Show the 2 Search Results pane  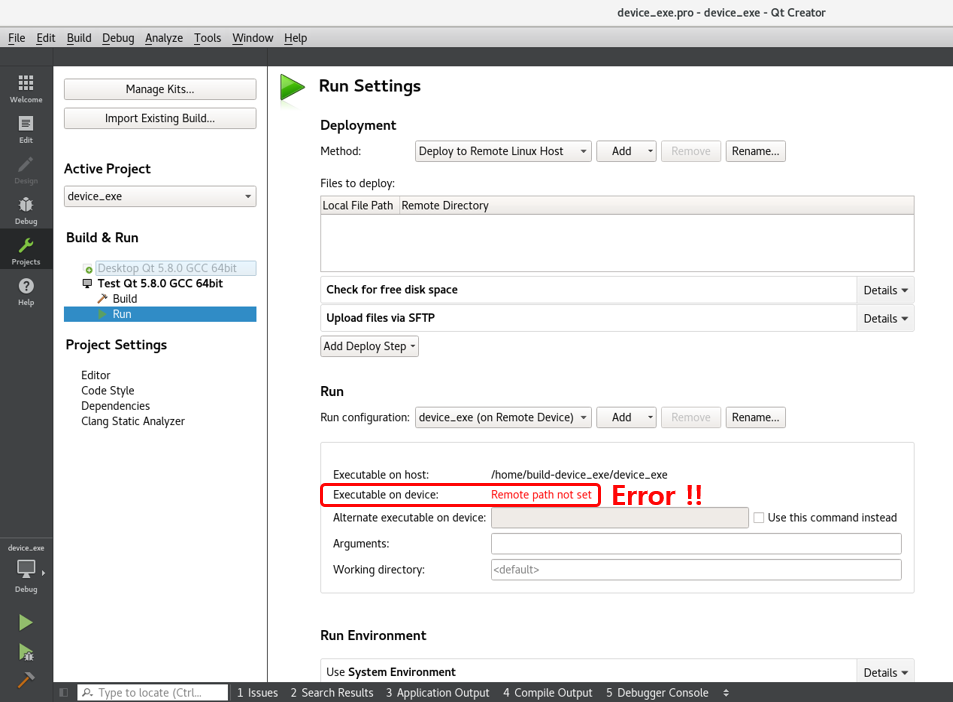(x=332, y=693)
